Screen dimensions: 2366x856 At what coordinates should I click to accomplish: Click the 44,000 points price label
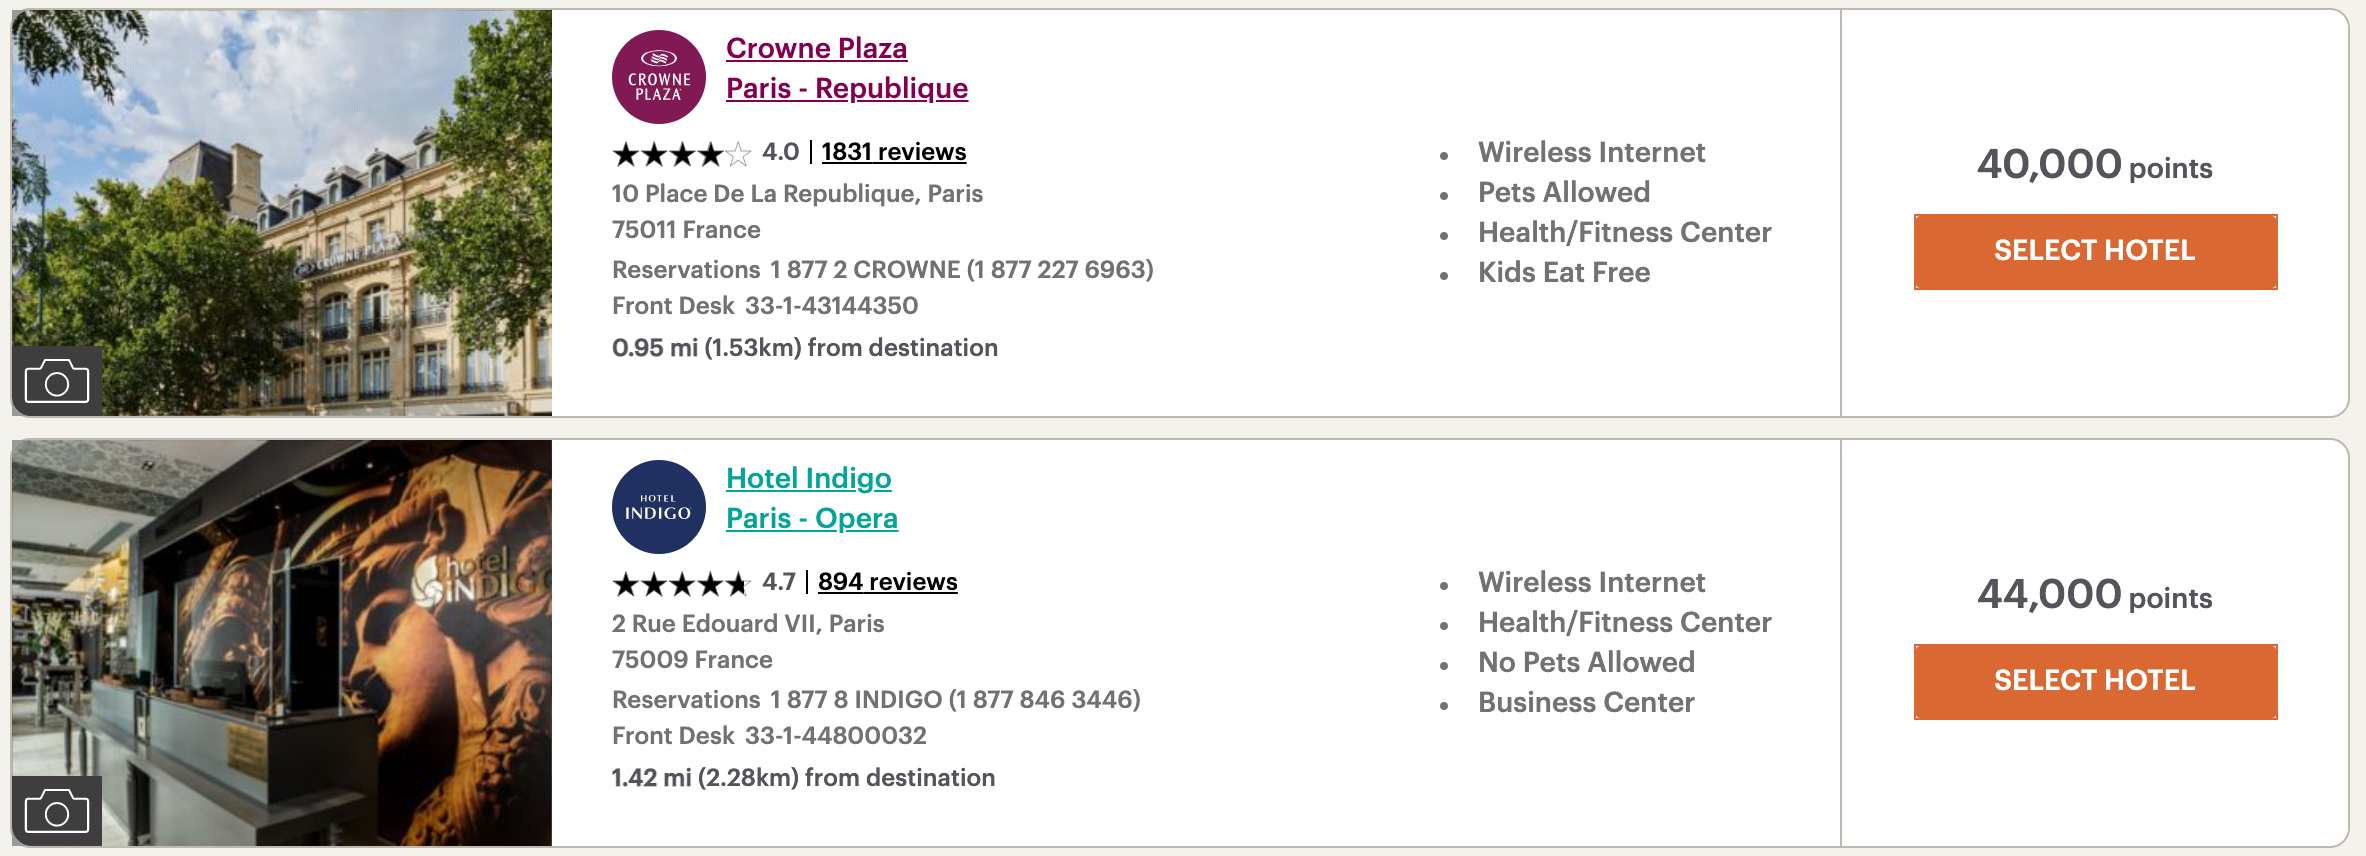pos(2094,597)
